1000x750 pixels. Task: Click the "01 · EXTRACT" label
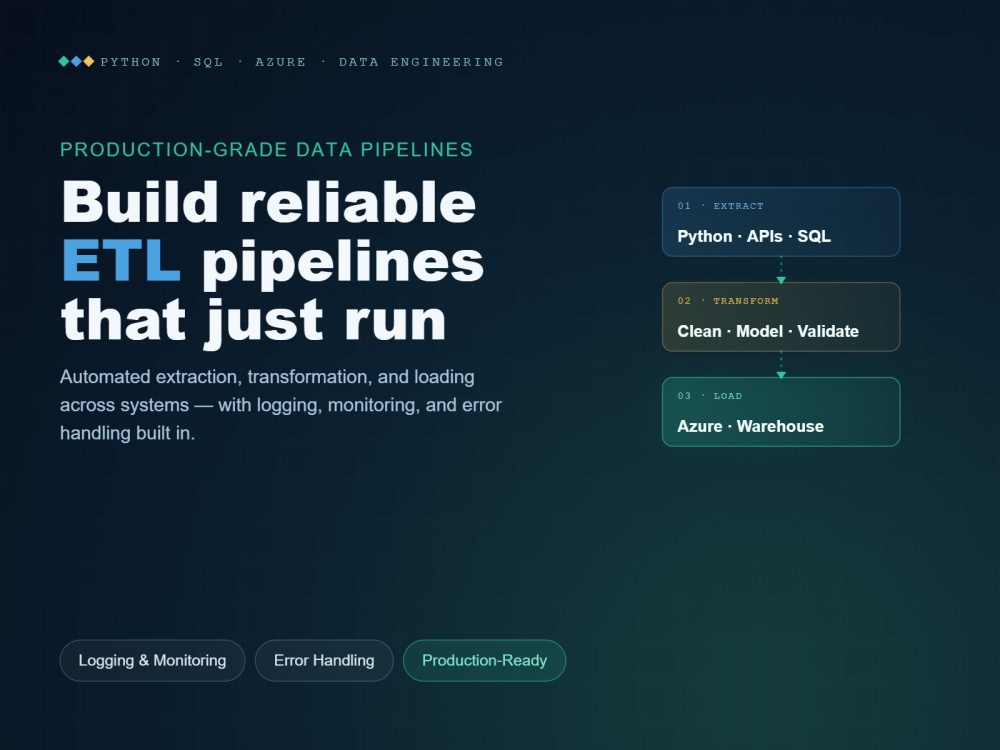(721, 206)
